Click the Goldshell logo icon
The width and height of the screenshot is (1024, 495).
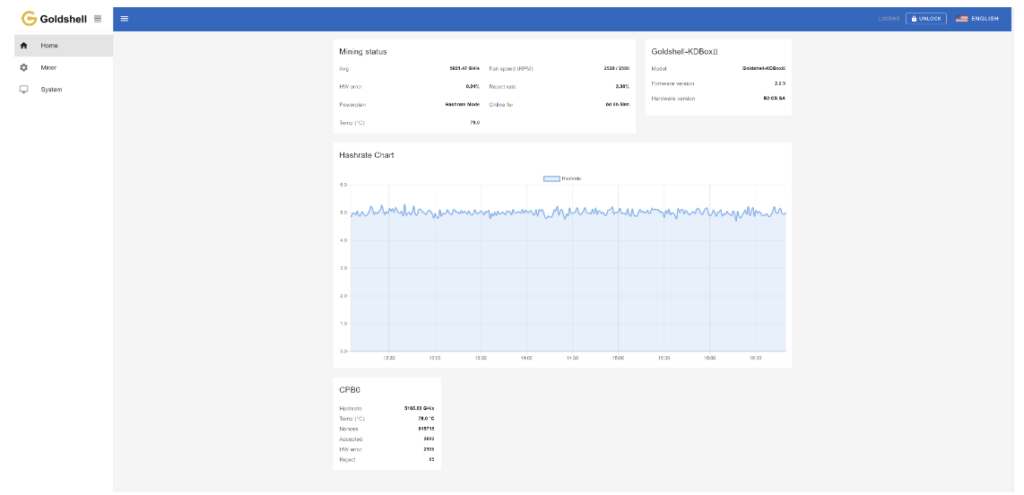click(x=29, y=18)
